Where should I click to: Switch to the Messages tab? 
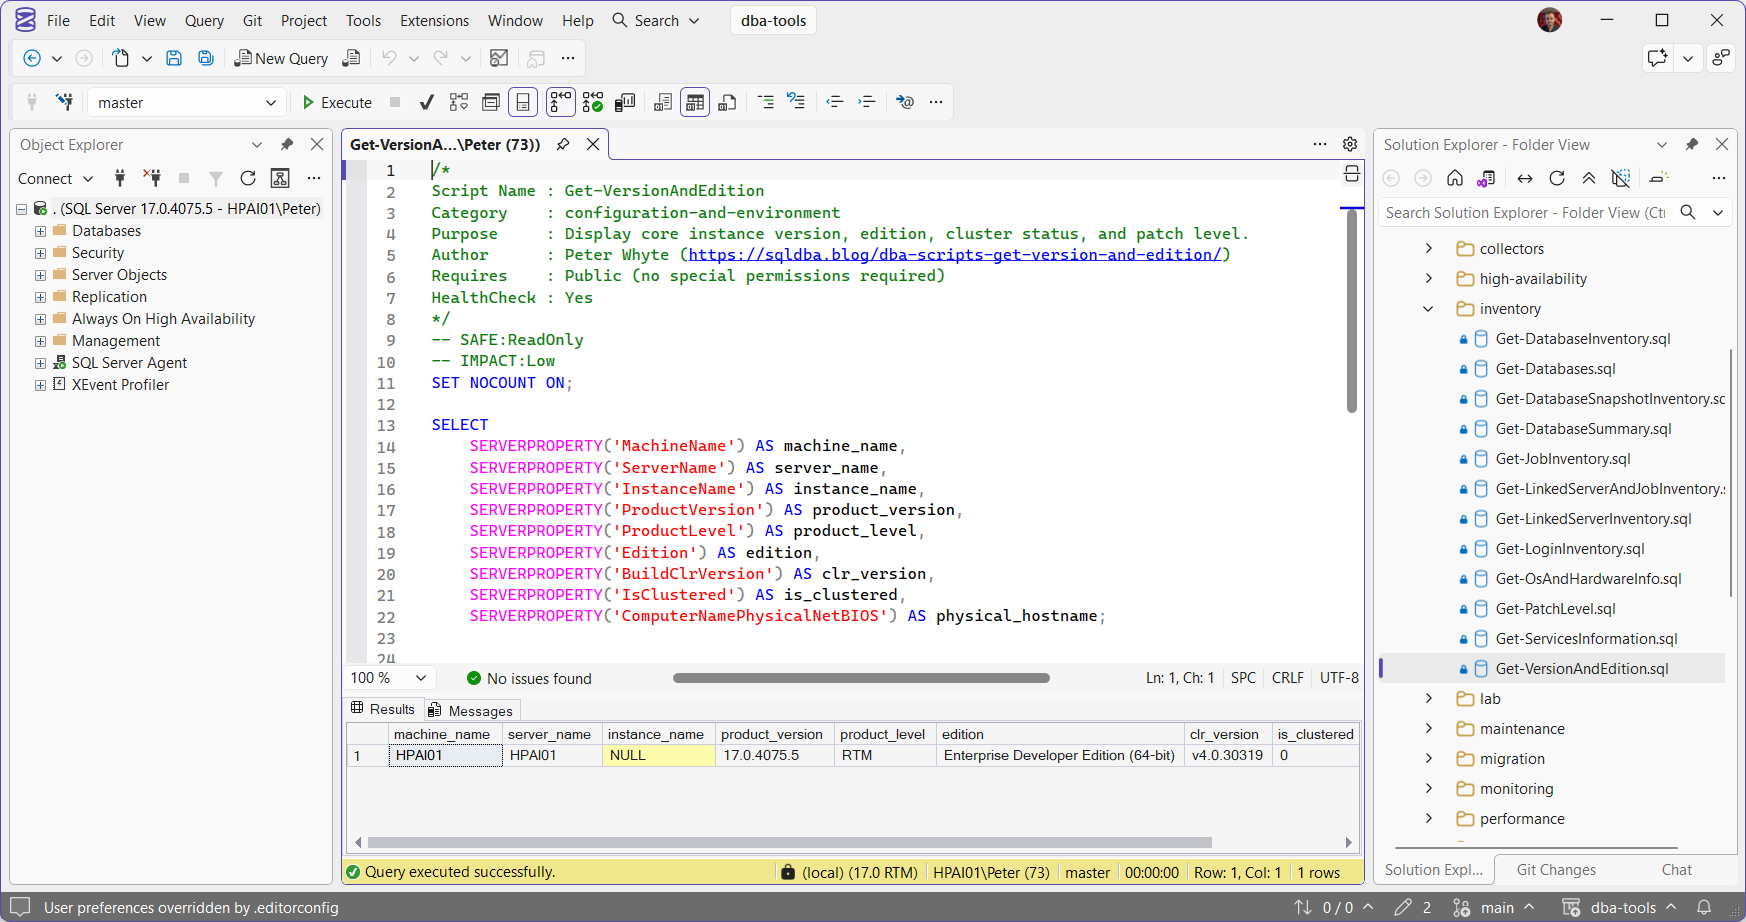coord(470,711)
